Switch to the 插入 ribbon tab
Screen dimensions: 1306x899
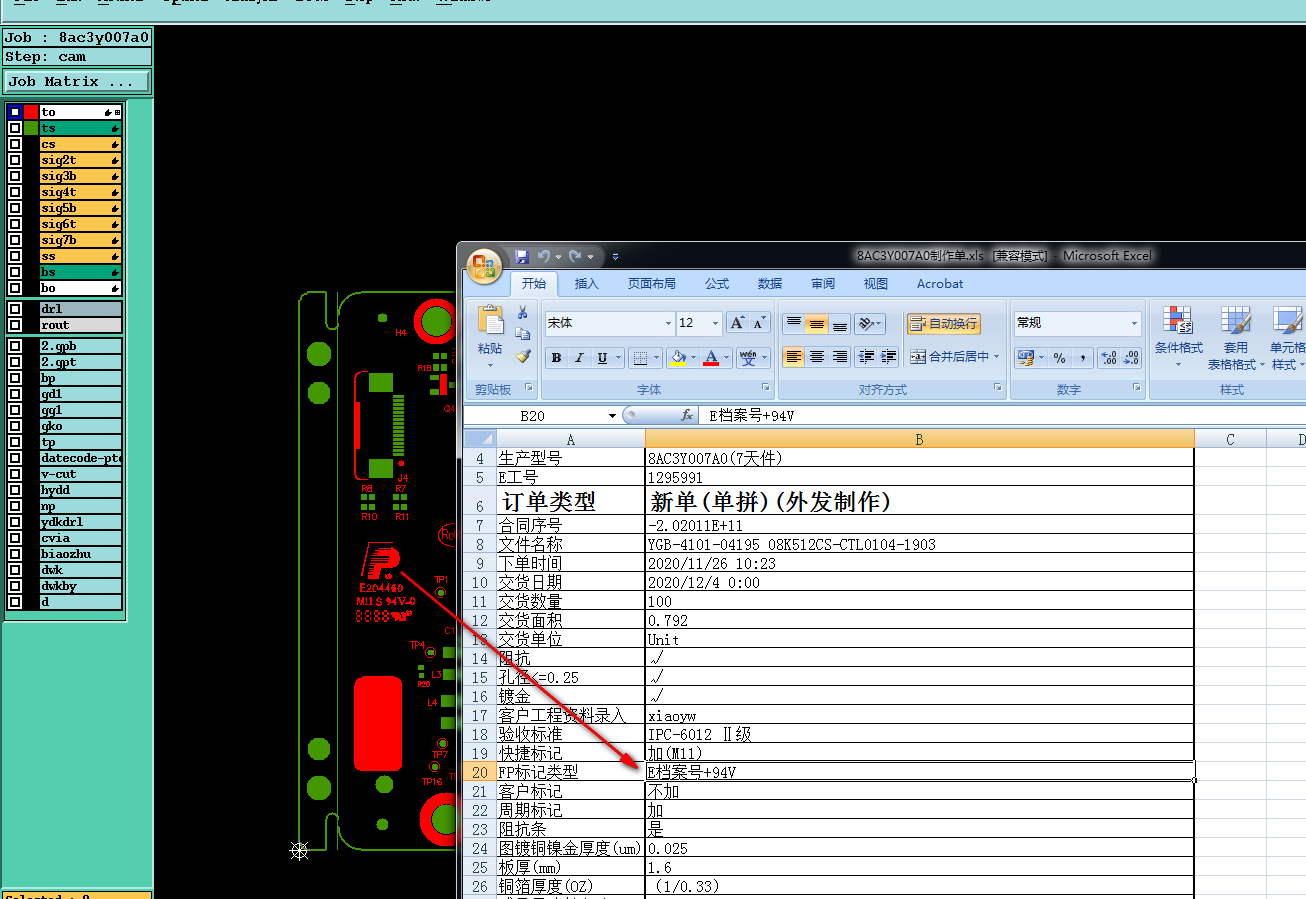[587, 284]
